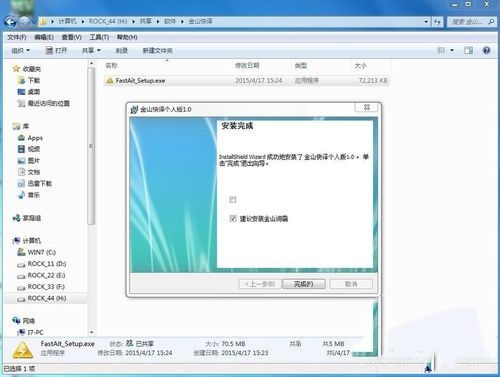Sort by the 名称 column header

[x=111, y=65]
